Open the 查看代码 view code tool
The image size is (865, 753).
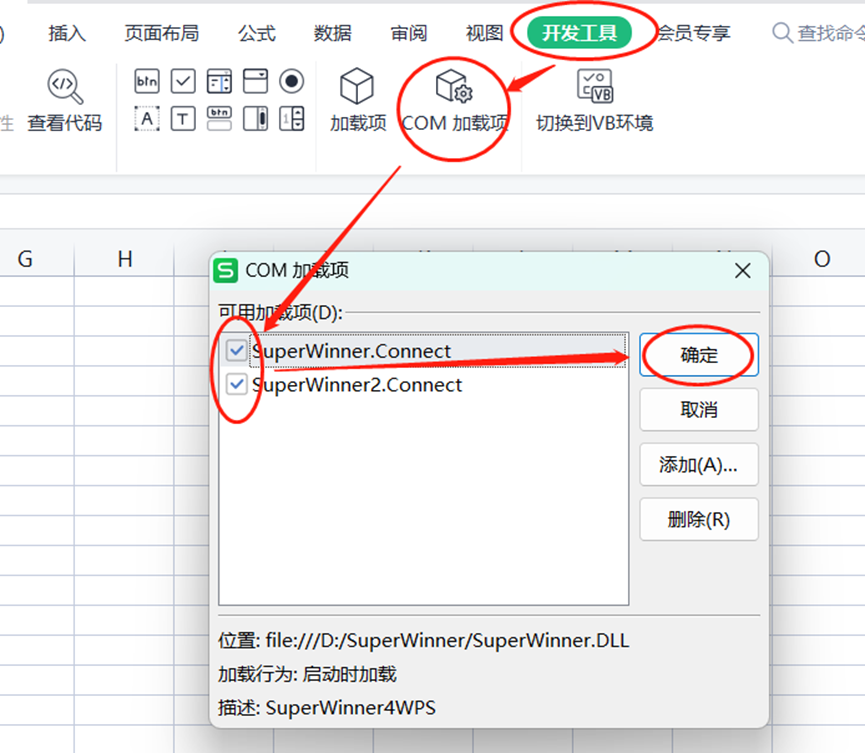[65, 100]
